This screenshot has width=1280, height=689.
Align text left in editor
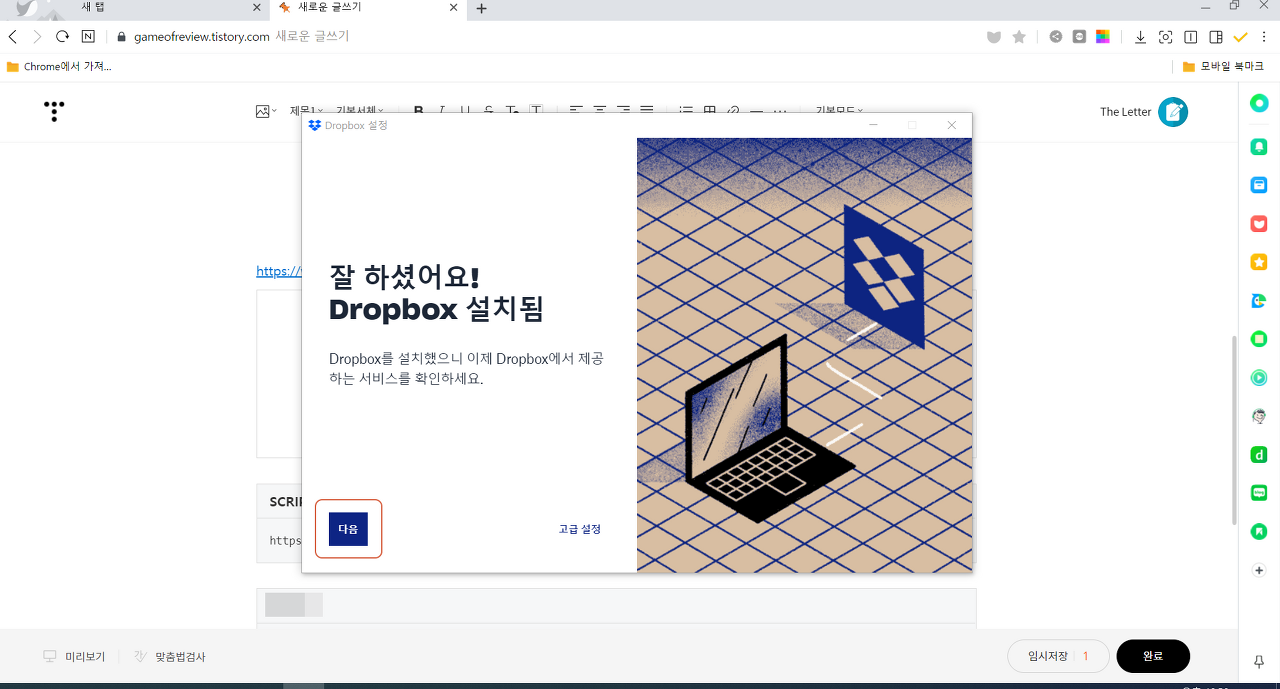pos(576,111)
